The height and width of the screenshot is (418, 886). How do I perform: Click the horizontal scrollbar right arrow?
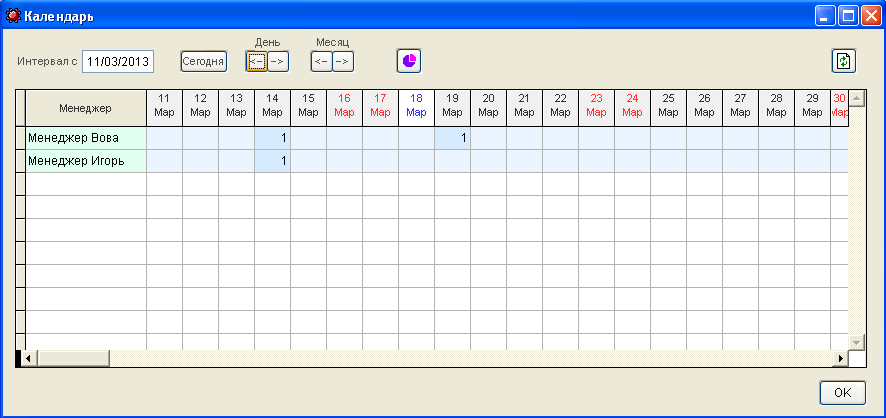(x=841, y=358)
